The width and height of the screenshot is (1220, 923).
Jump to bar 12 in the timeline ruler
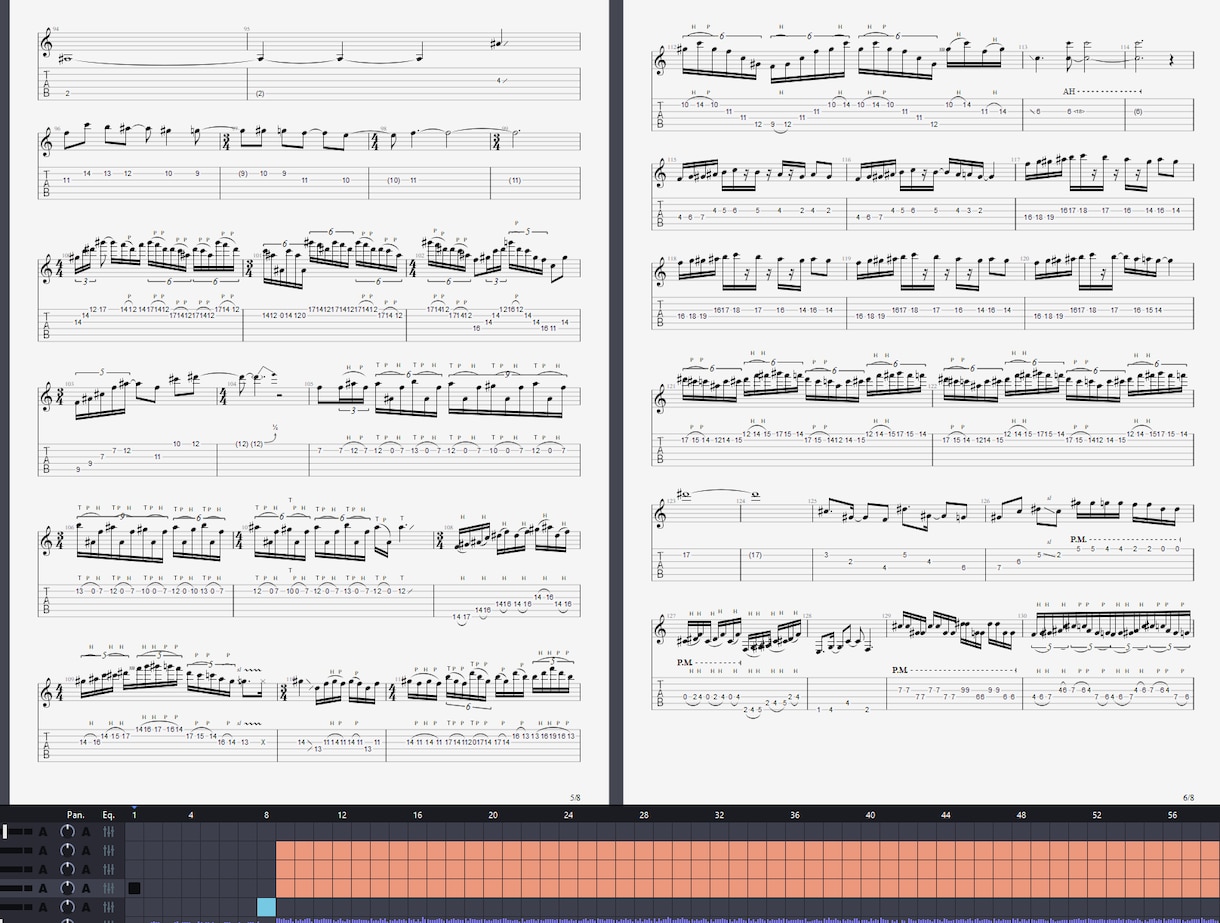coord(342,815)
